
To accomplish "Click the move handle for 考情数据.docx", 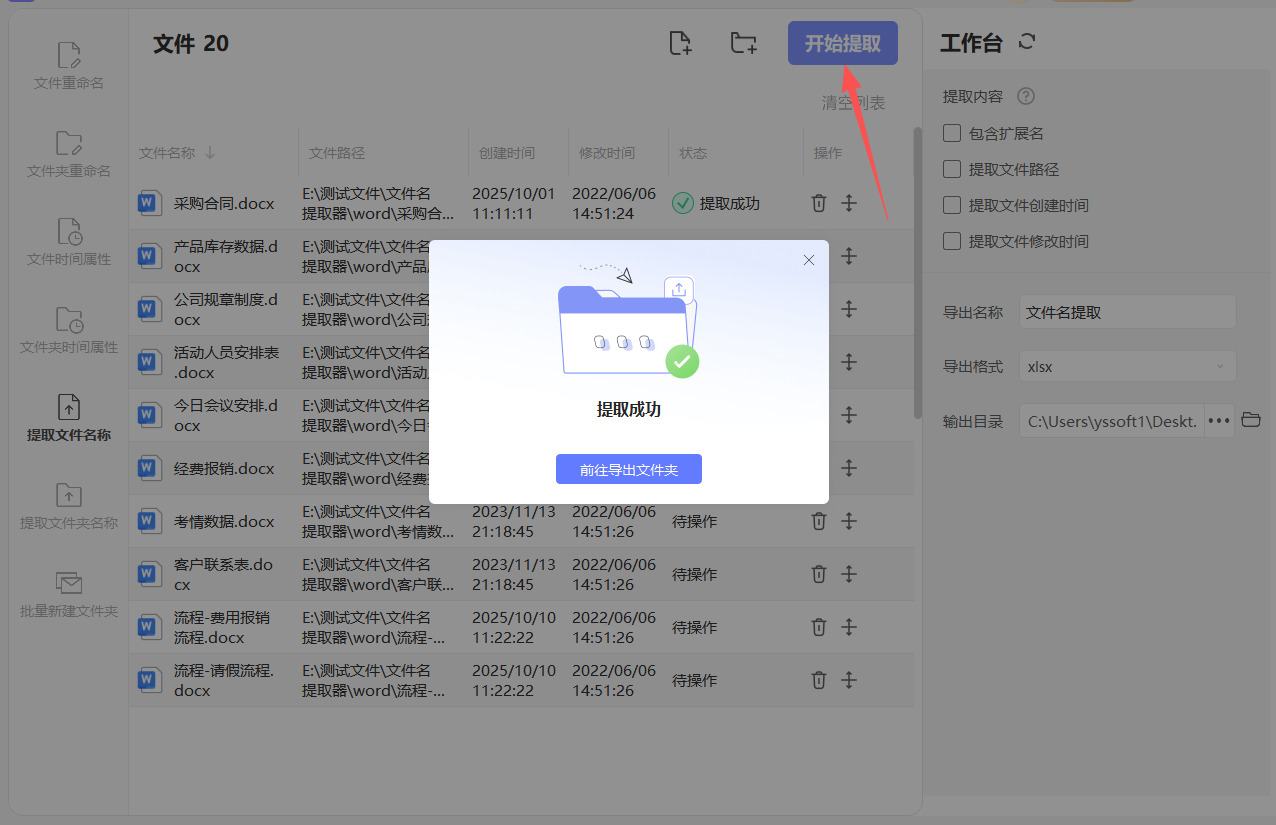I will (x=849, y=521).
